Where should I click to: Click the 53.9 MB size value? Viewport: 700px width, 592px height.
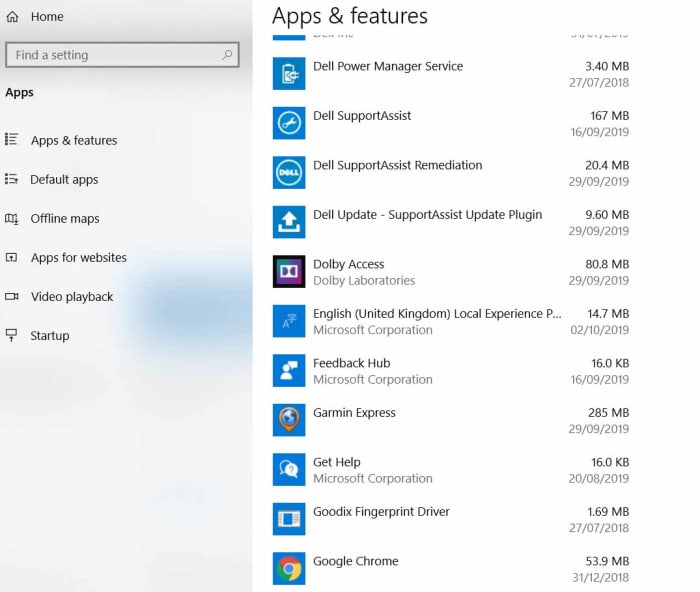[607, 561]
